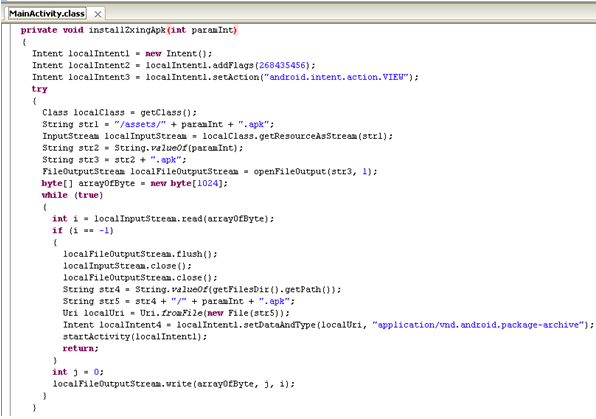
Task: Click the byte array size 1024
Action: [208, 183]
